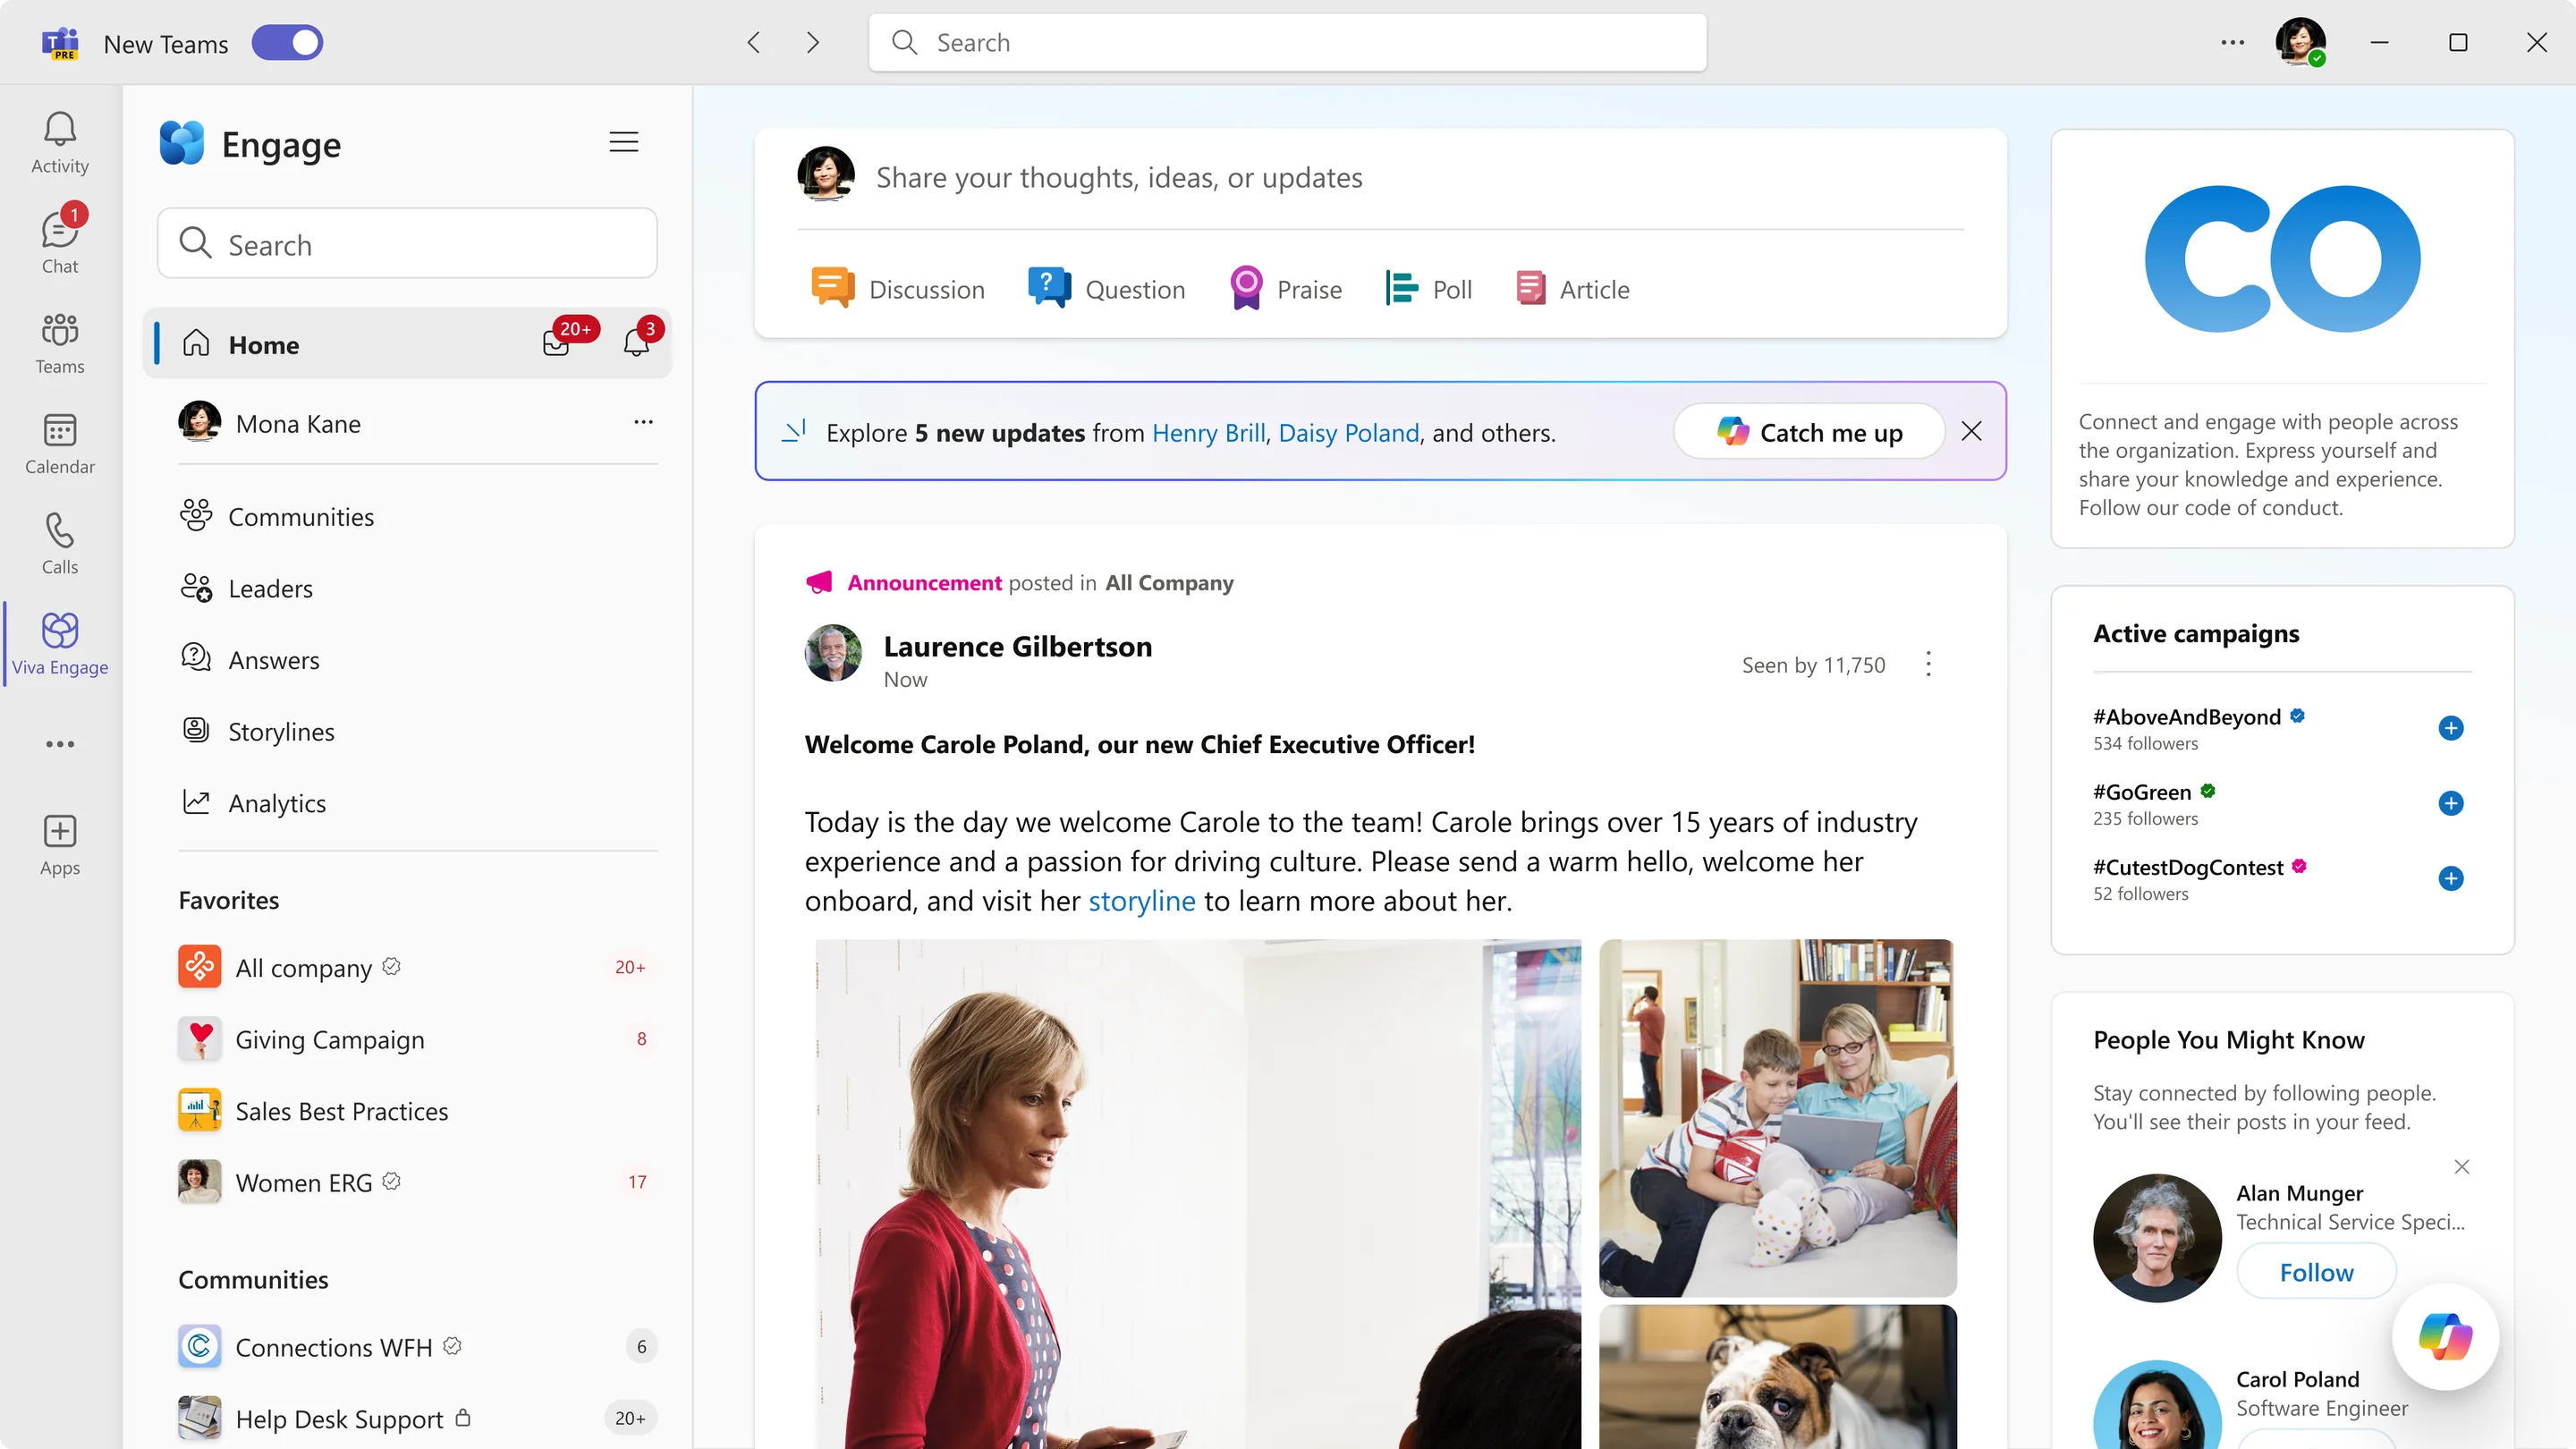Follow Alan Munger
Viewport: 2576px width, 1449px height.
2316,1271
